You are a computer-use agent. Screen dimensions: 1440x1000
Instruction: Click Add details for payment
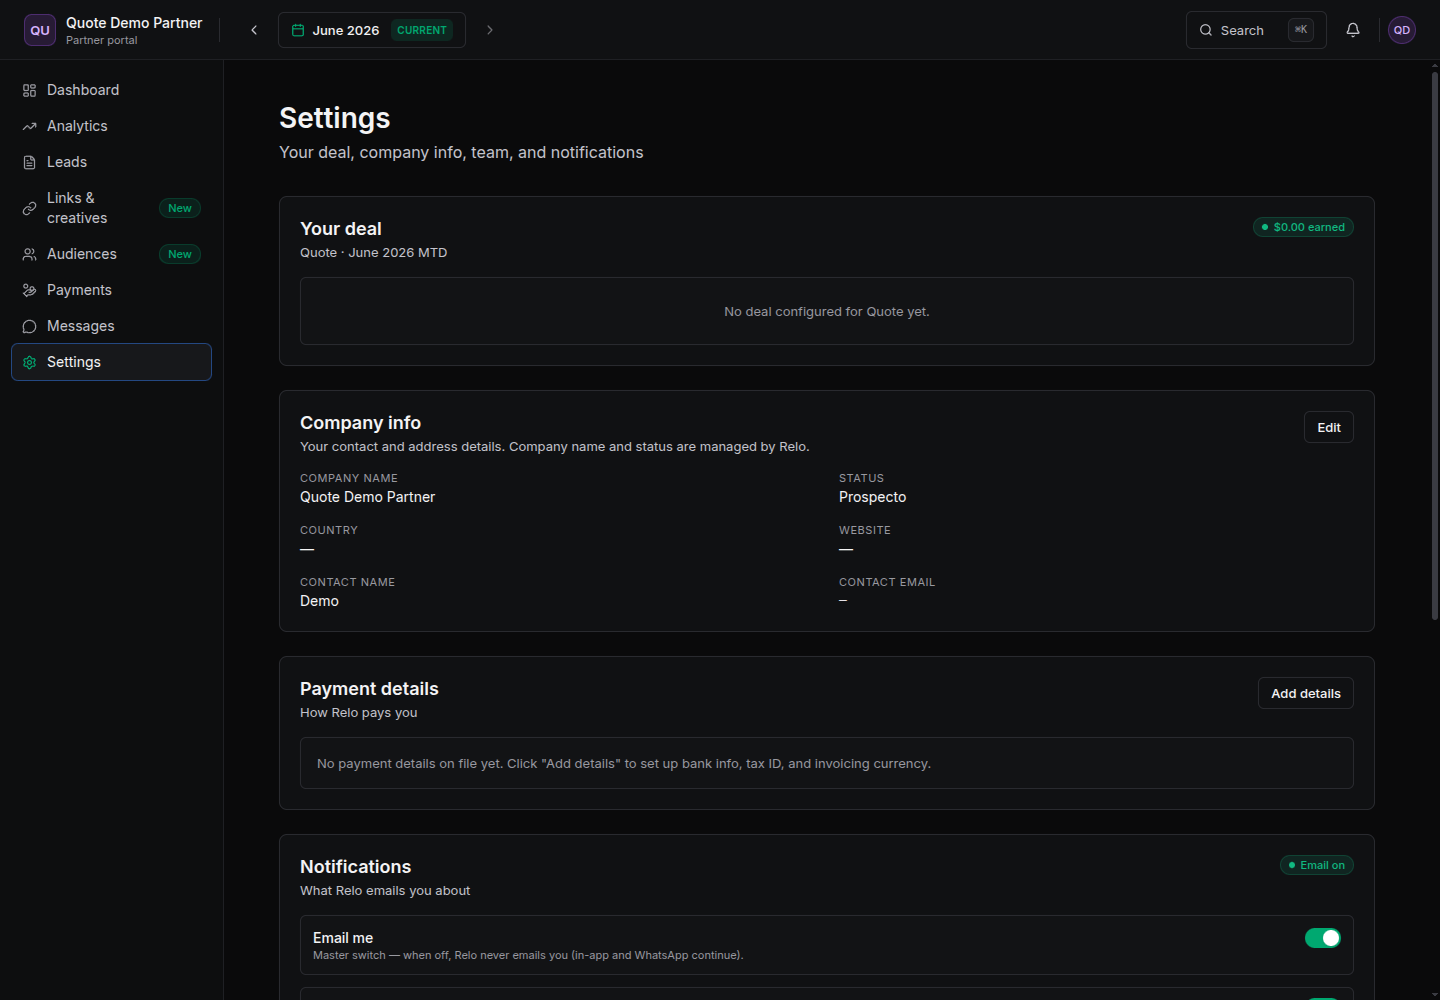(1306, 693)
